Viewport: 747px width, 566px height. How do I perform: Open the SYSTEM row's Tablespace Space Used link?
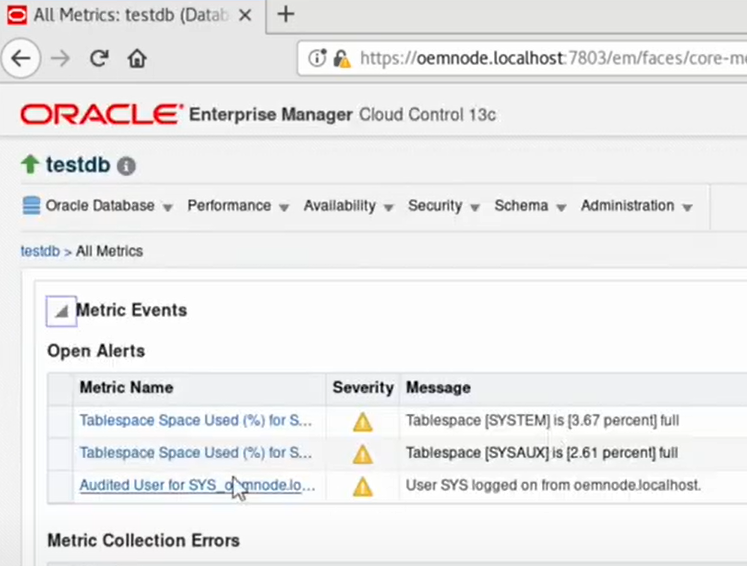click(195, 421)
